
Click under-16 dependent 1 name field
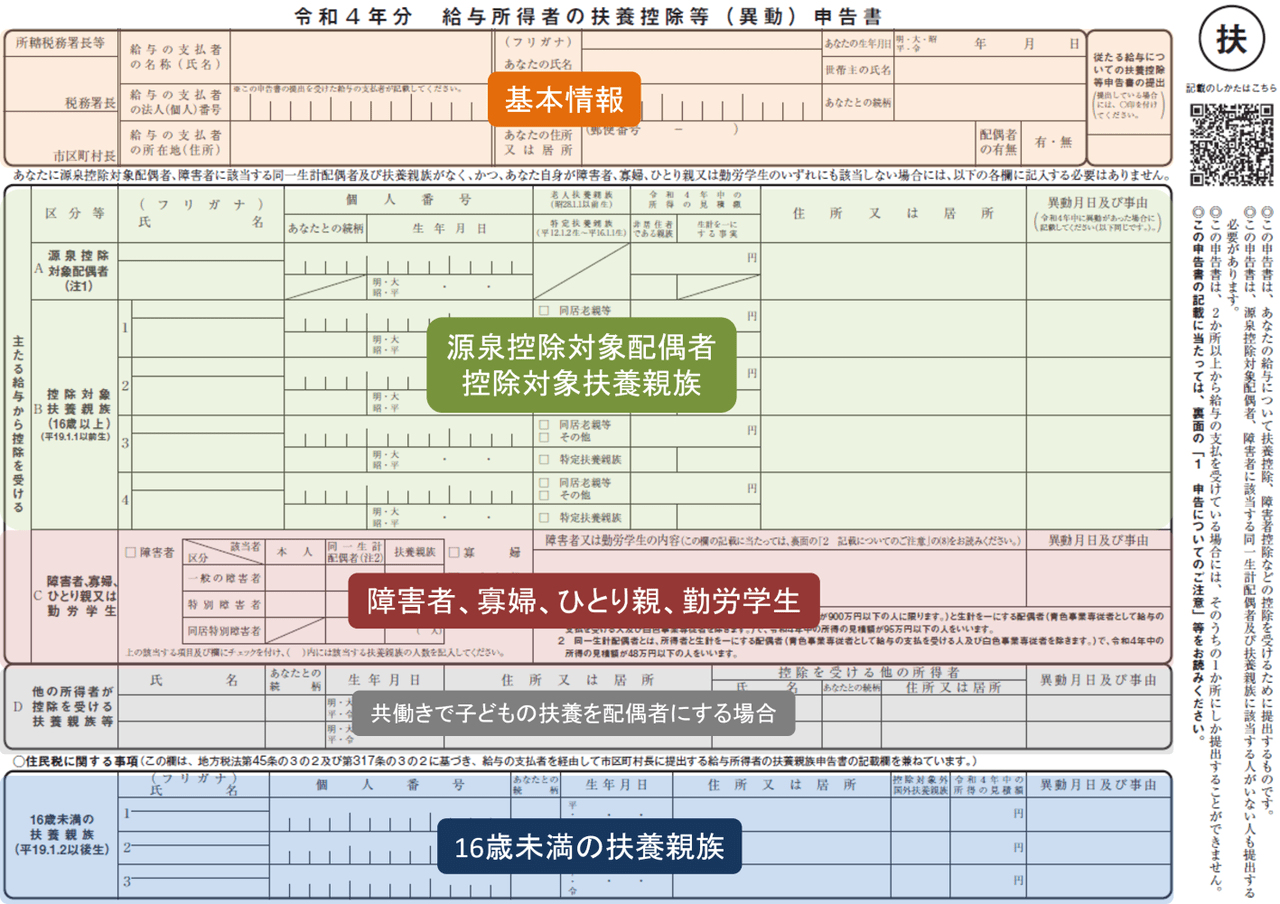pyautogui.click(x=194, y=814)
